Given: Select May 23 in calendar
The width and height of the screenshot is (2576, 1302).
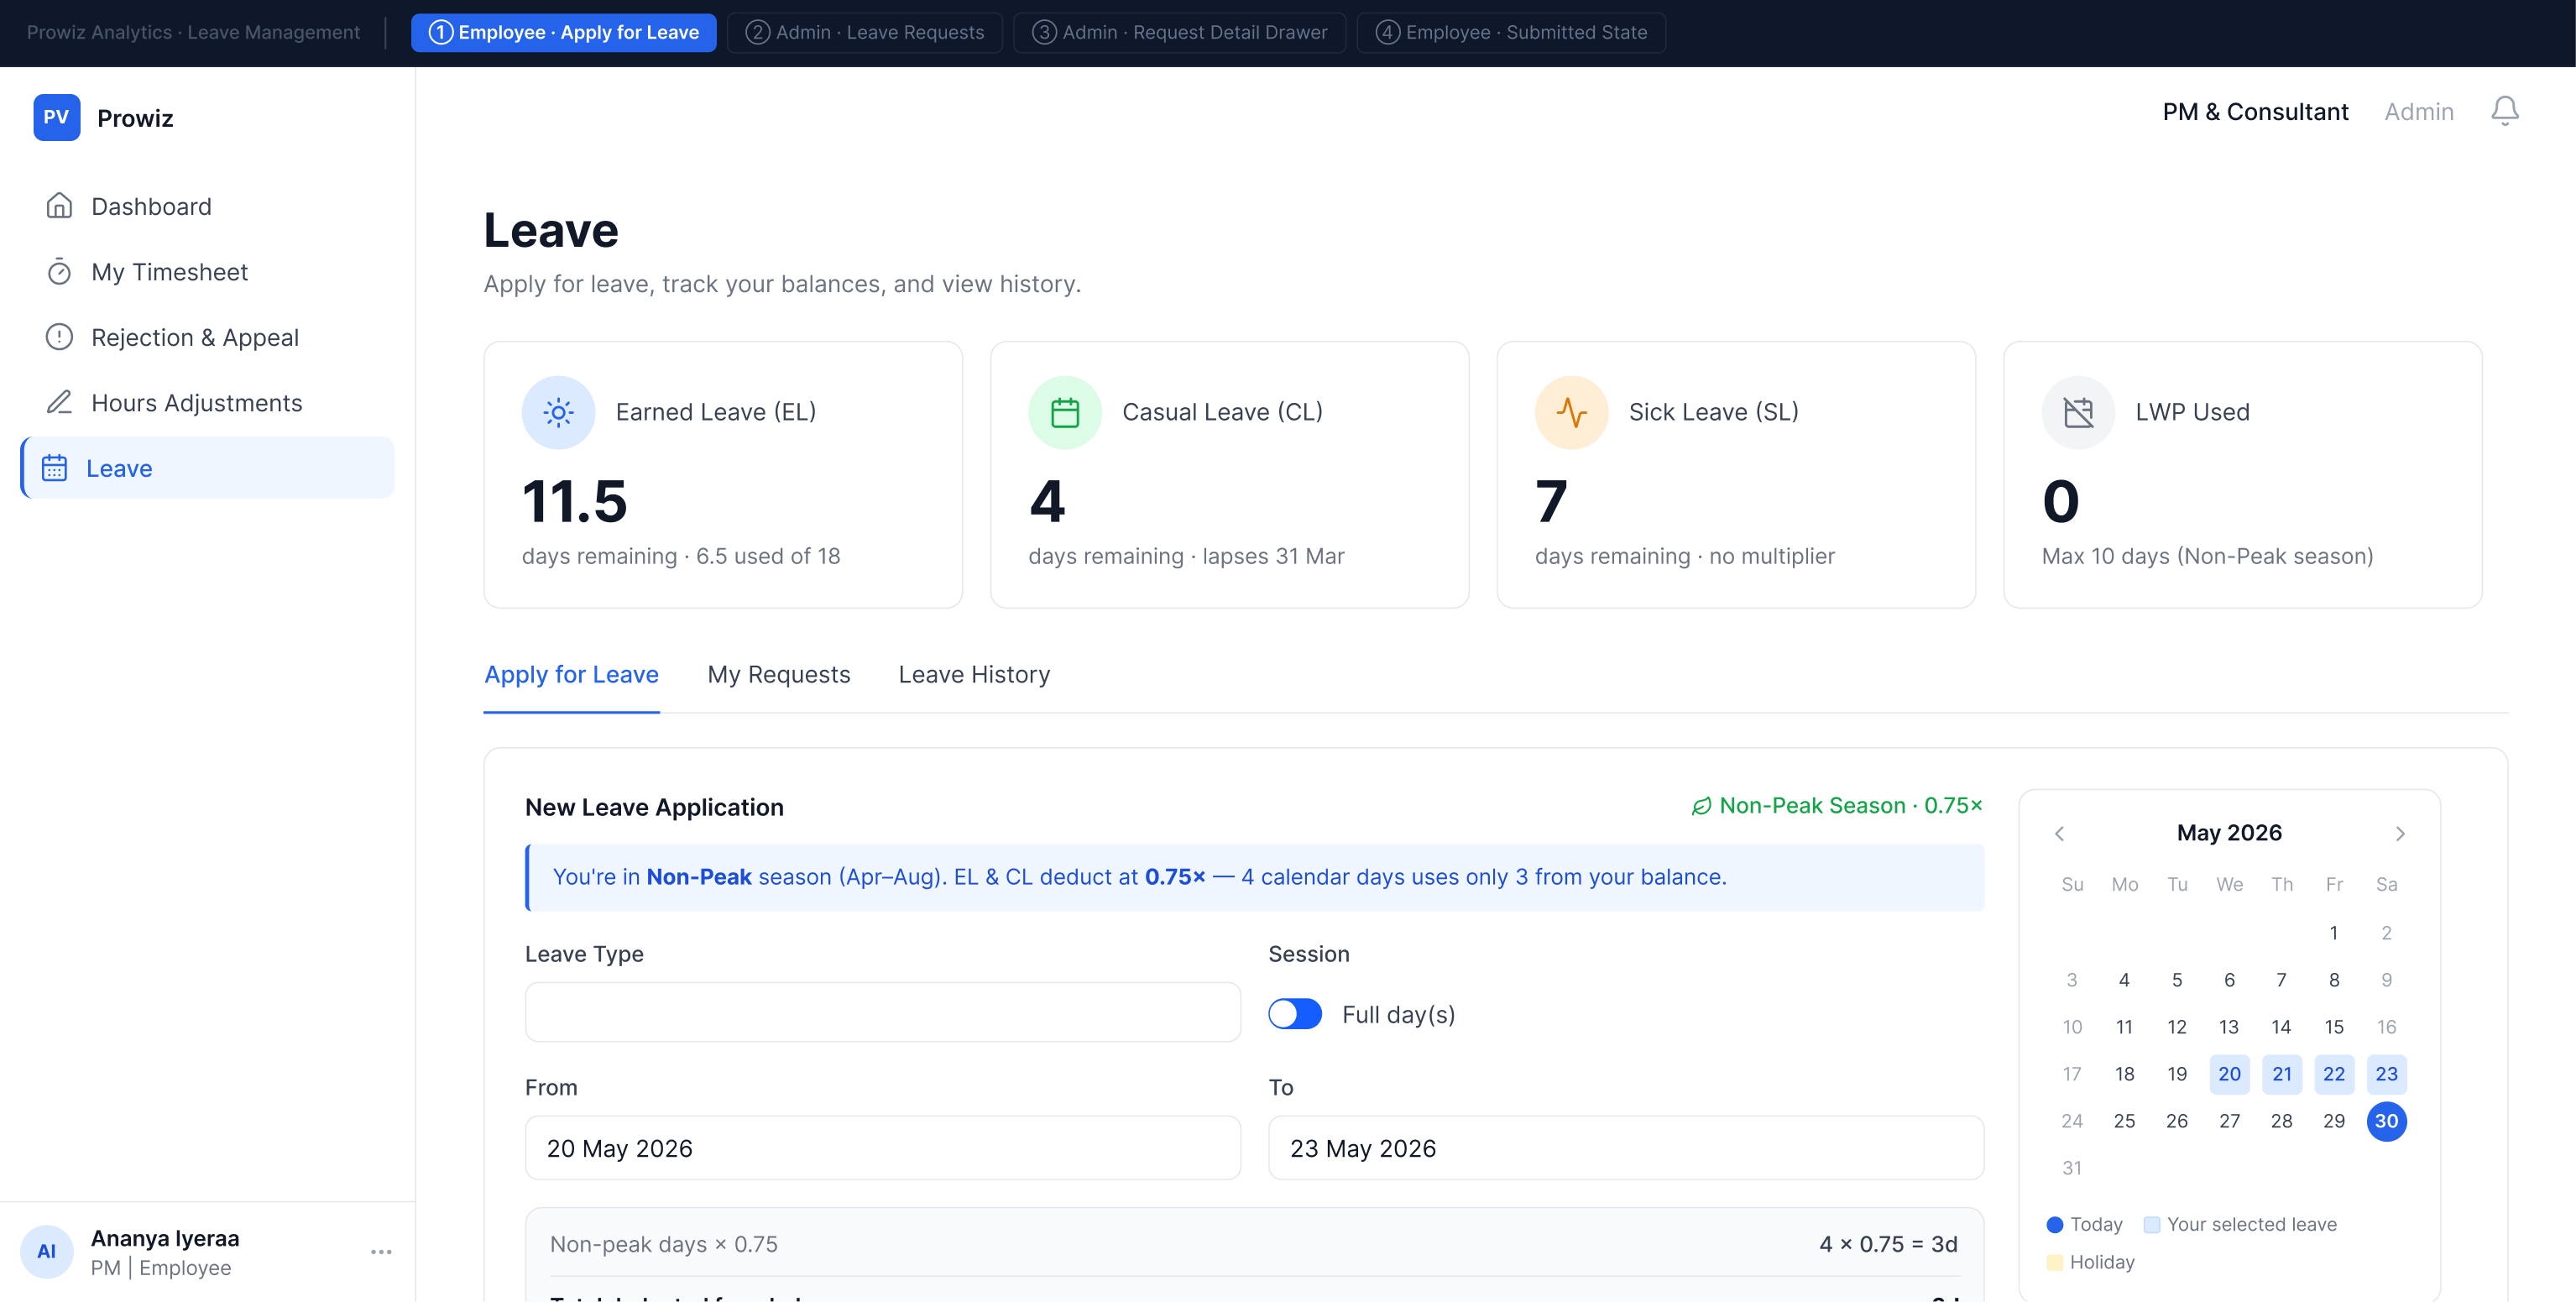Looking at the screenshot, I should coord(2386,1074).
